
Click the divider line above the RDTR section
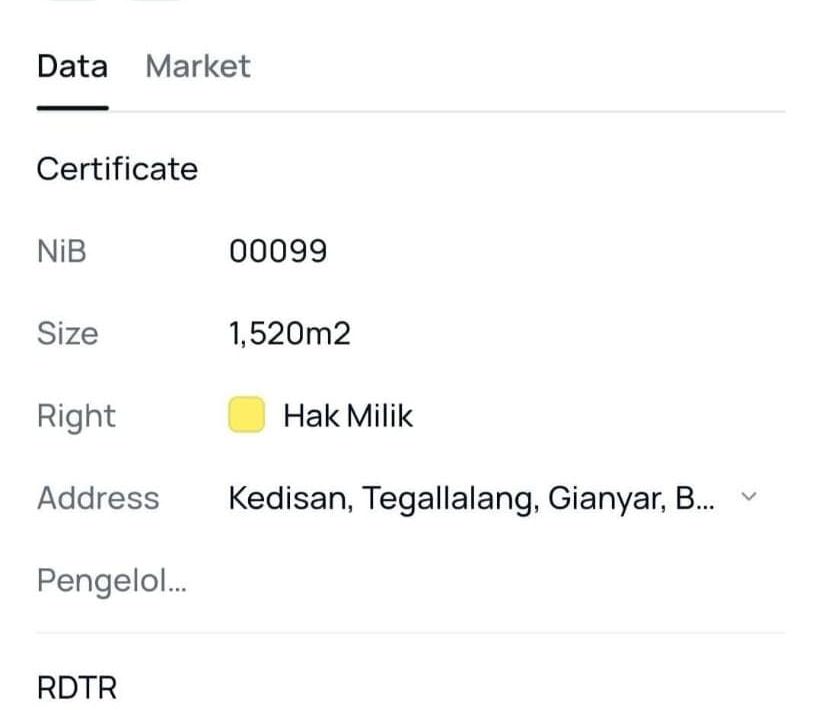point(410,632)
